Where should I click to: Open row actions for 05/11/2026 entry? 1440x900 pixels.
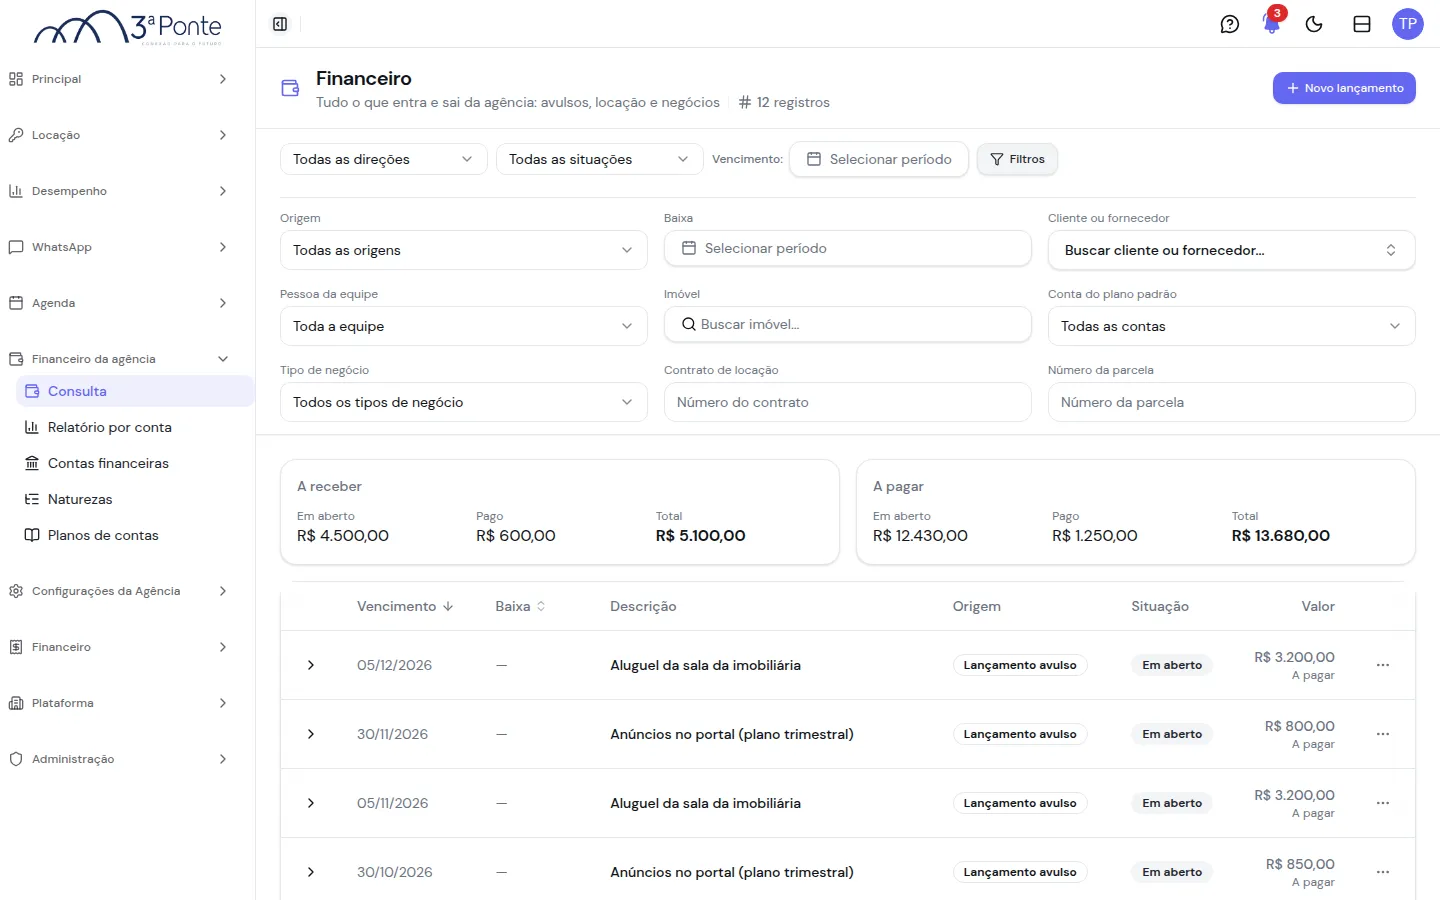click(x=1383, y=803)
